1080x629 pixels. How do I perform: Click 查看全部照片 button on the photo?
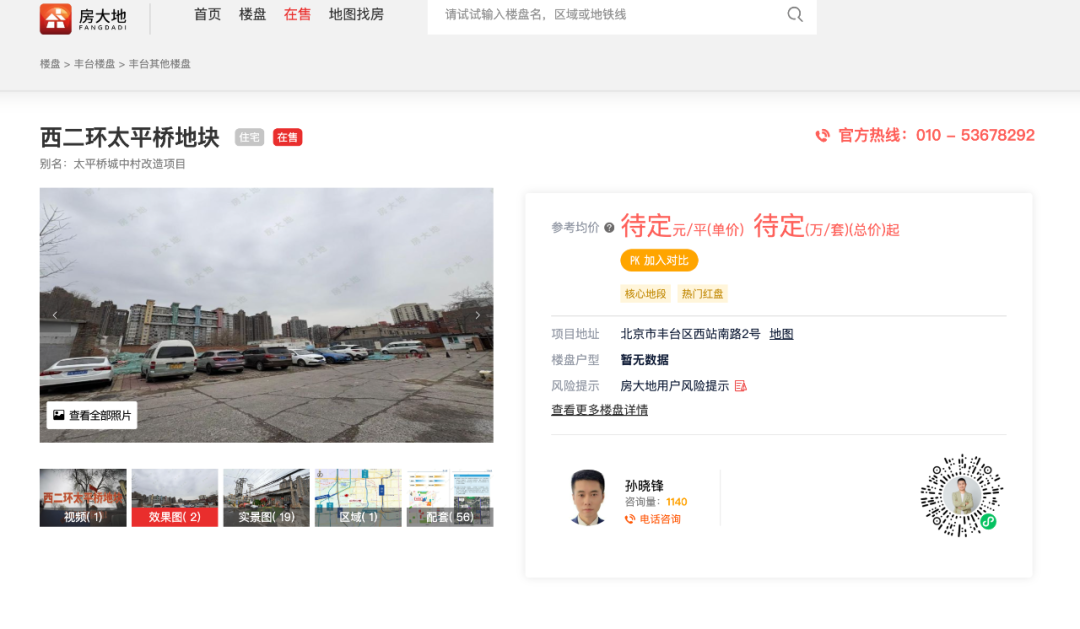click(92, 415)
